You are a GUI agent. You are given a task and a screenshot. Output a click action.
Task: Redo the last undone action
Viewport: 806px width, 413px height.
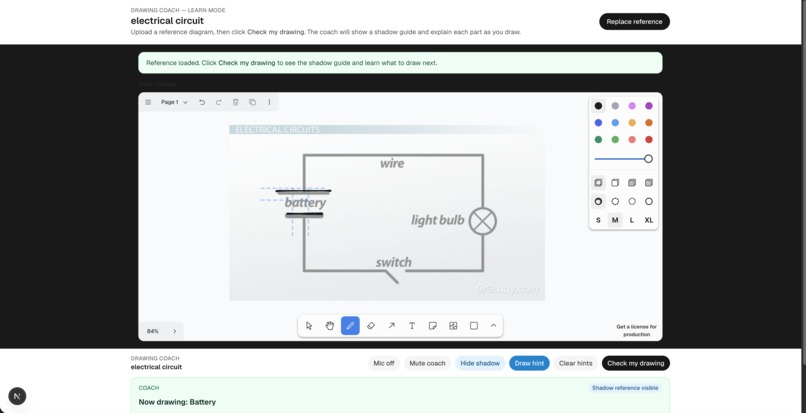tap(218, 102)
